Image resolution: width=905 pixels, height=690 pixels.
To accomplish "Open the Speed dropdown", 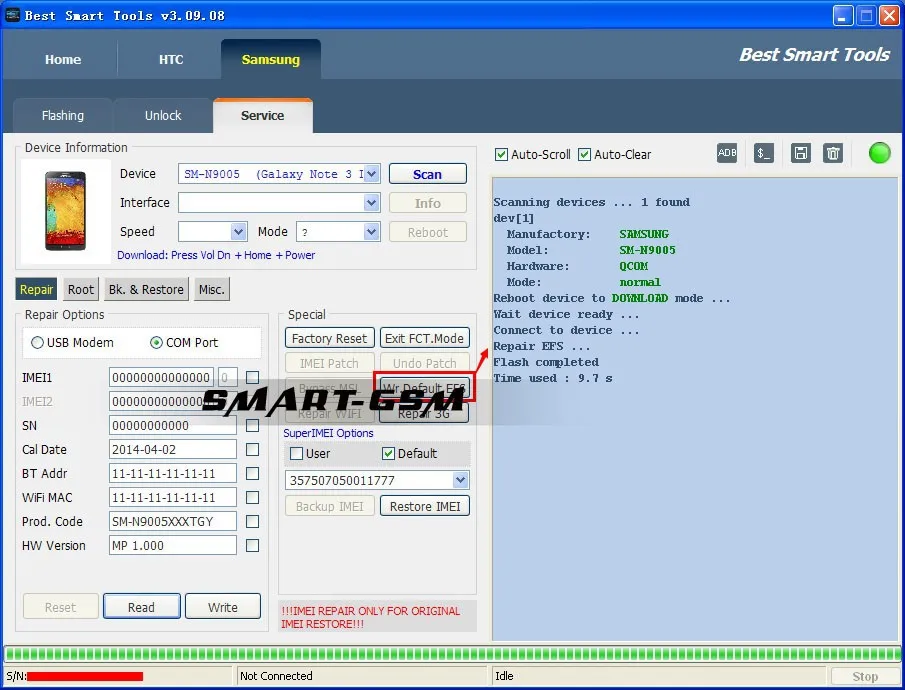I will [238, 232].
